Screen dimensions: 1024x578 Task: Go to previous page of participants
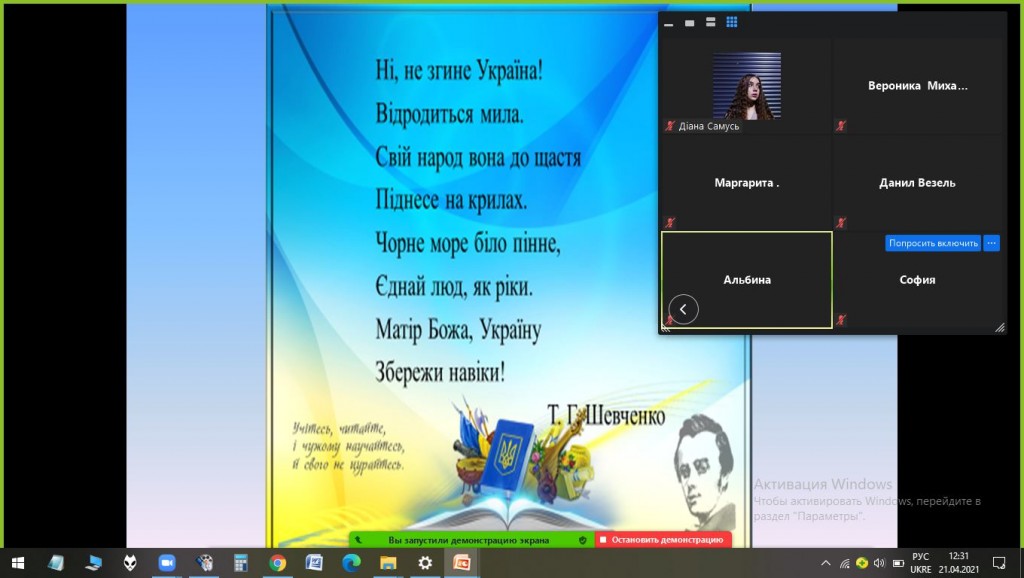(683, 310)
